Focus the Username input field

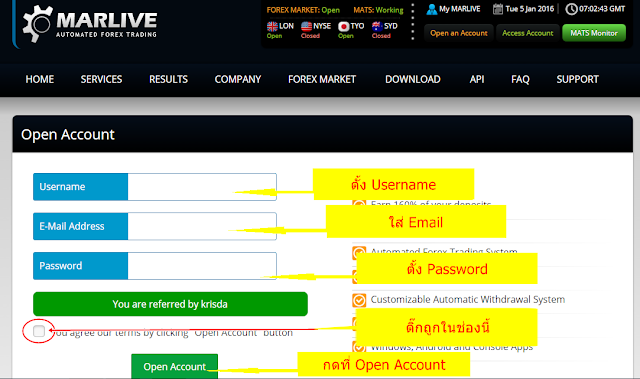pyautogui.click(x=202, y=187)
